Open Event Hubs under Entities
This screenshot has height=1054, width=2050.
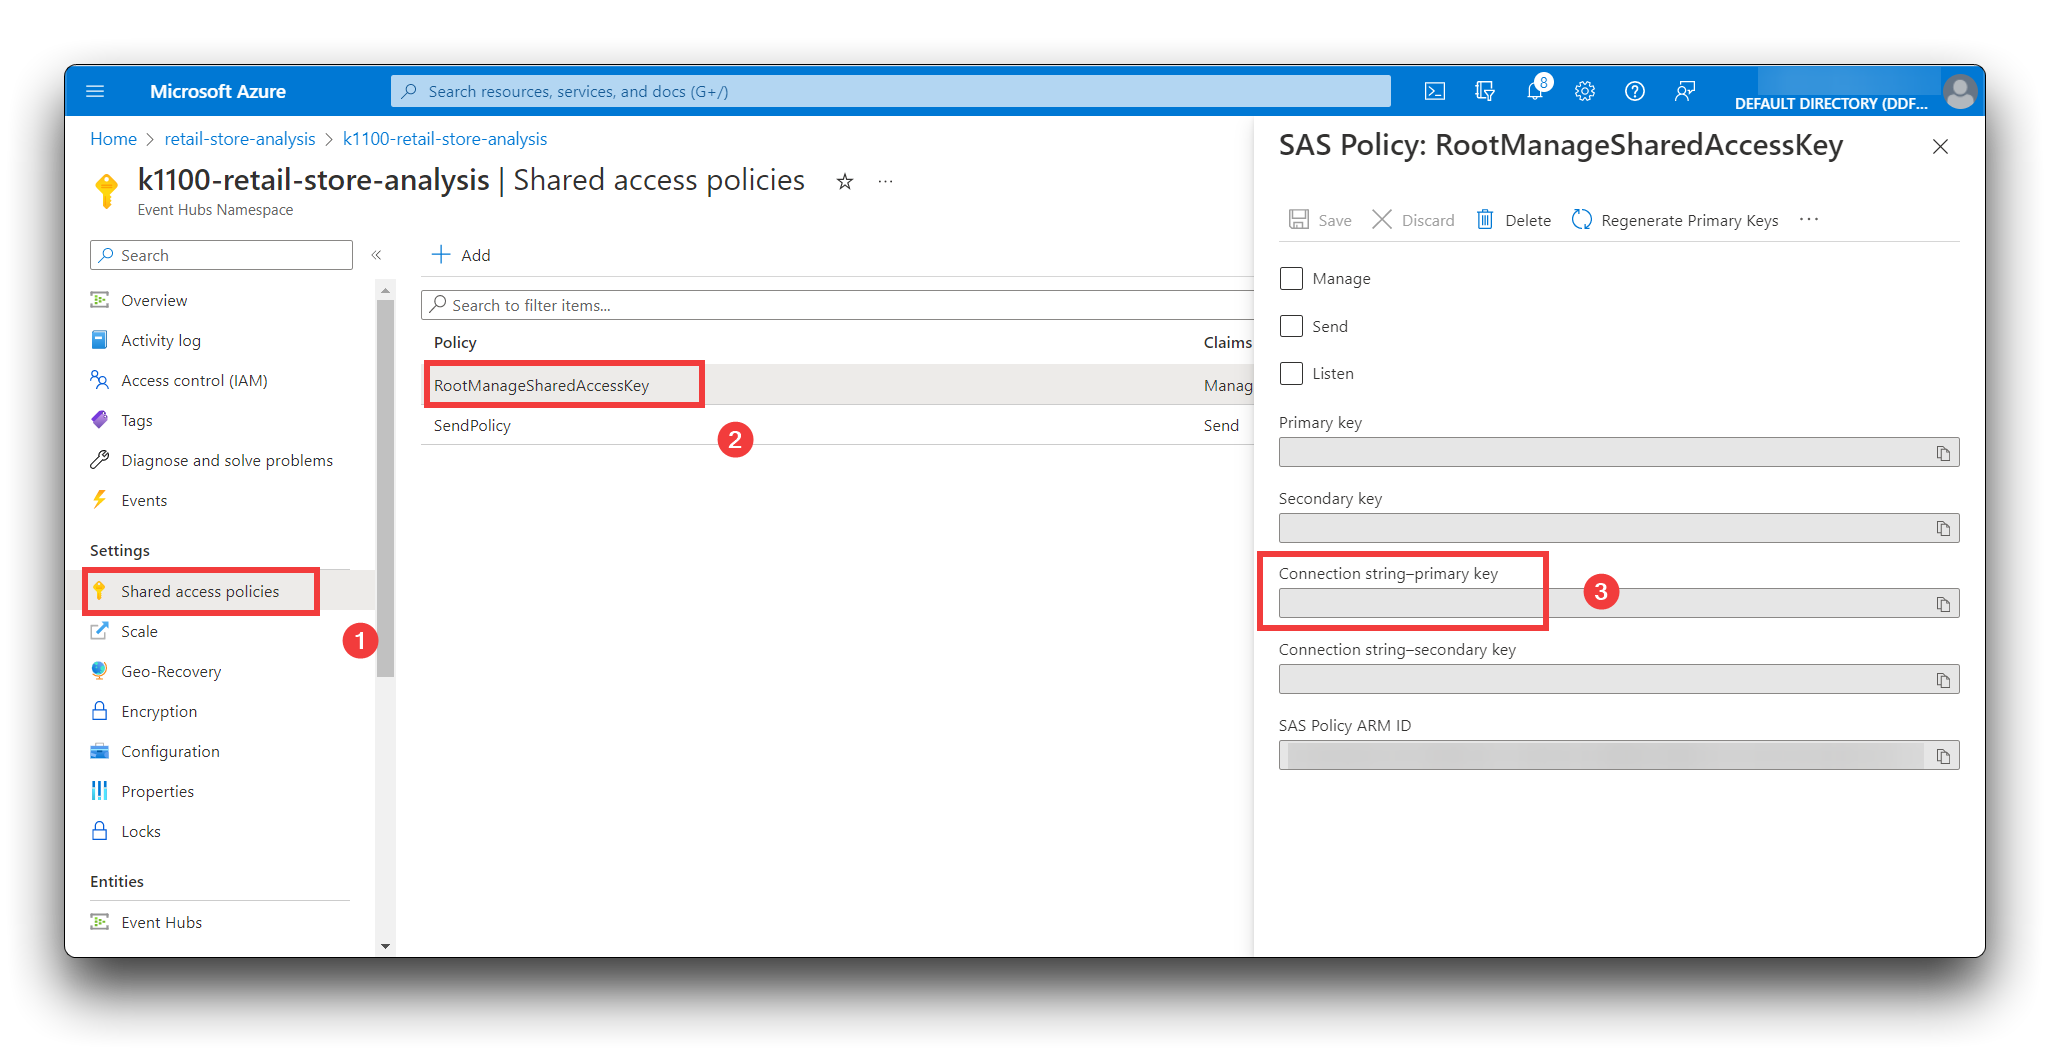tap(161, 922)
